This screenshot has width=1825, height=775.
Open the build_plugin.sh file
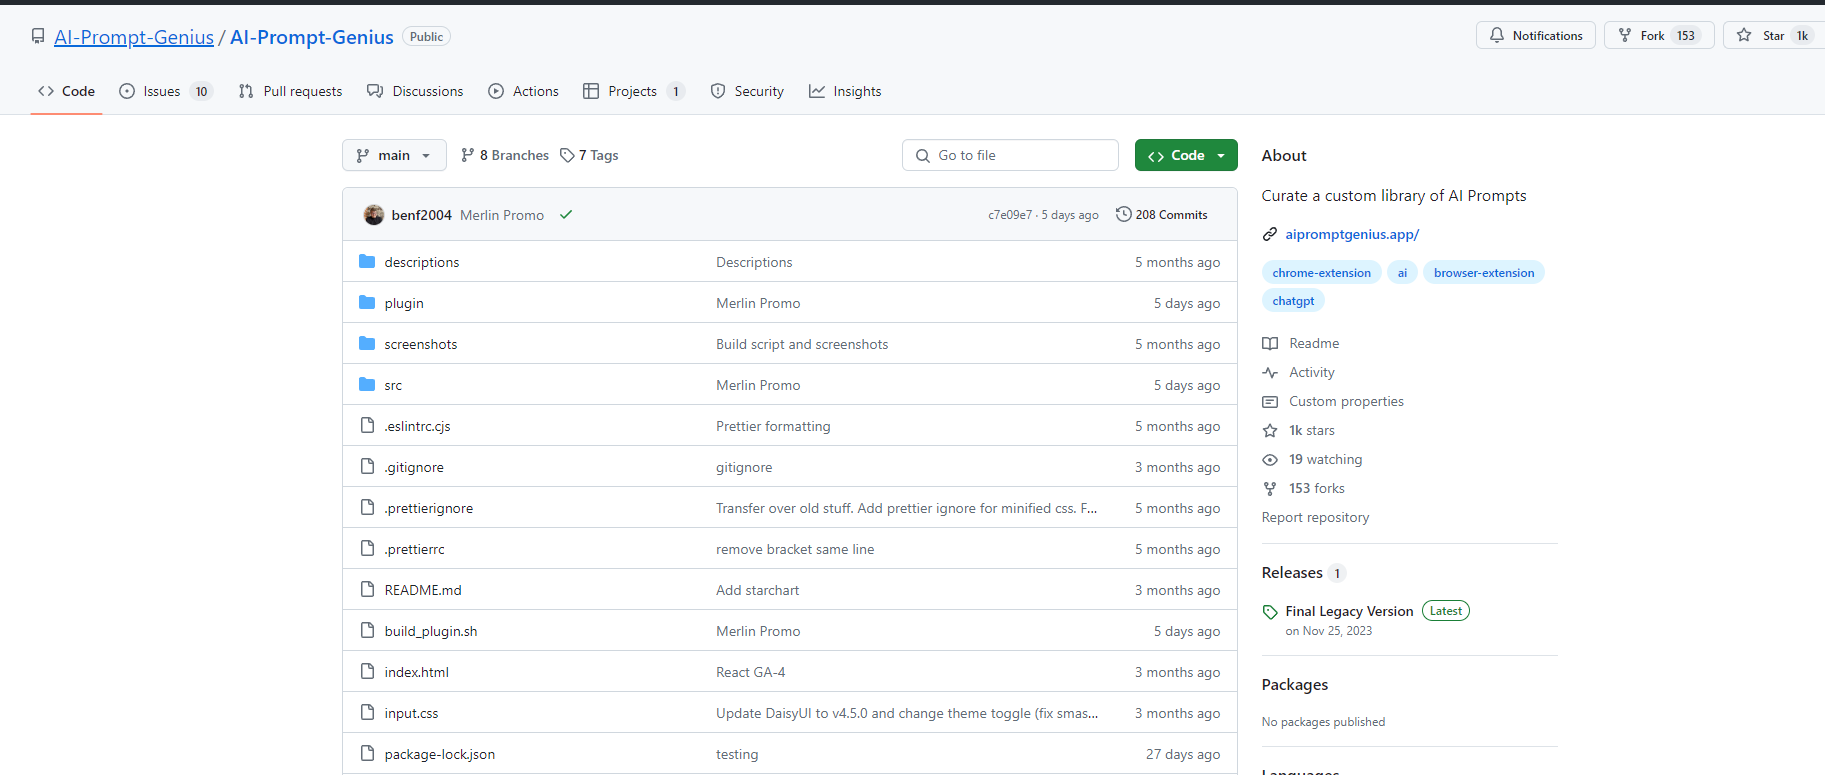[431, 631]
